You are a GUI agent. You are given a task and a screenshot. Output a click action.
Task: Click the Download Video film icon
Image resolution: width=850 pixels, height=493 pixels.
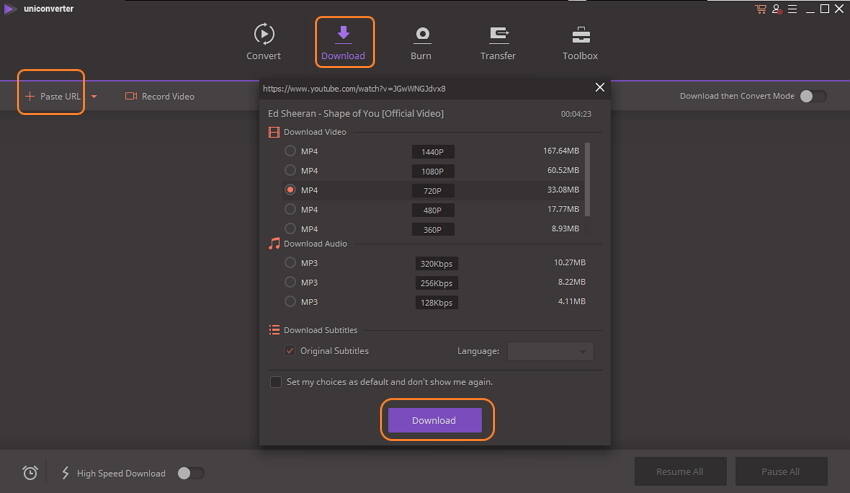click(x=274, y=132)
